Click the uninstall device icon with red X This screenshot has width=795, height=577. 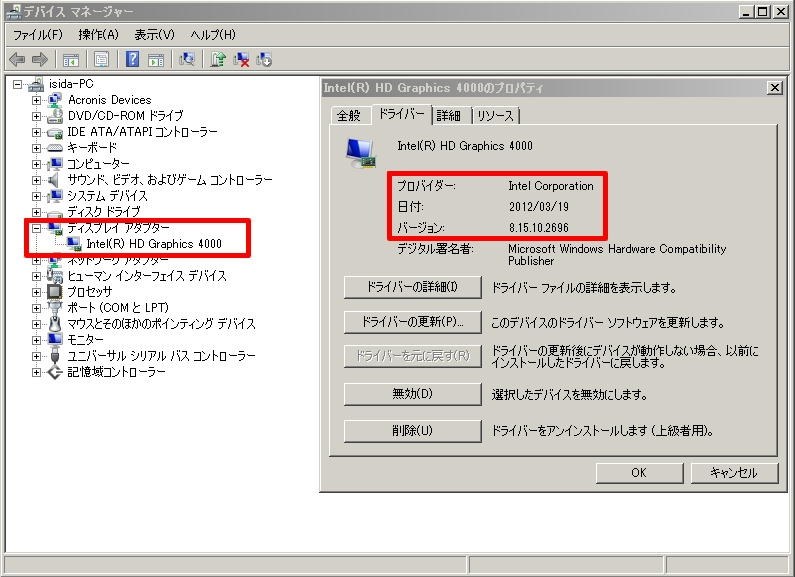[241, 59]
